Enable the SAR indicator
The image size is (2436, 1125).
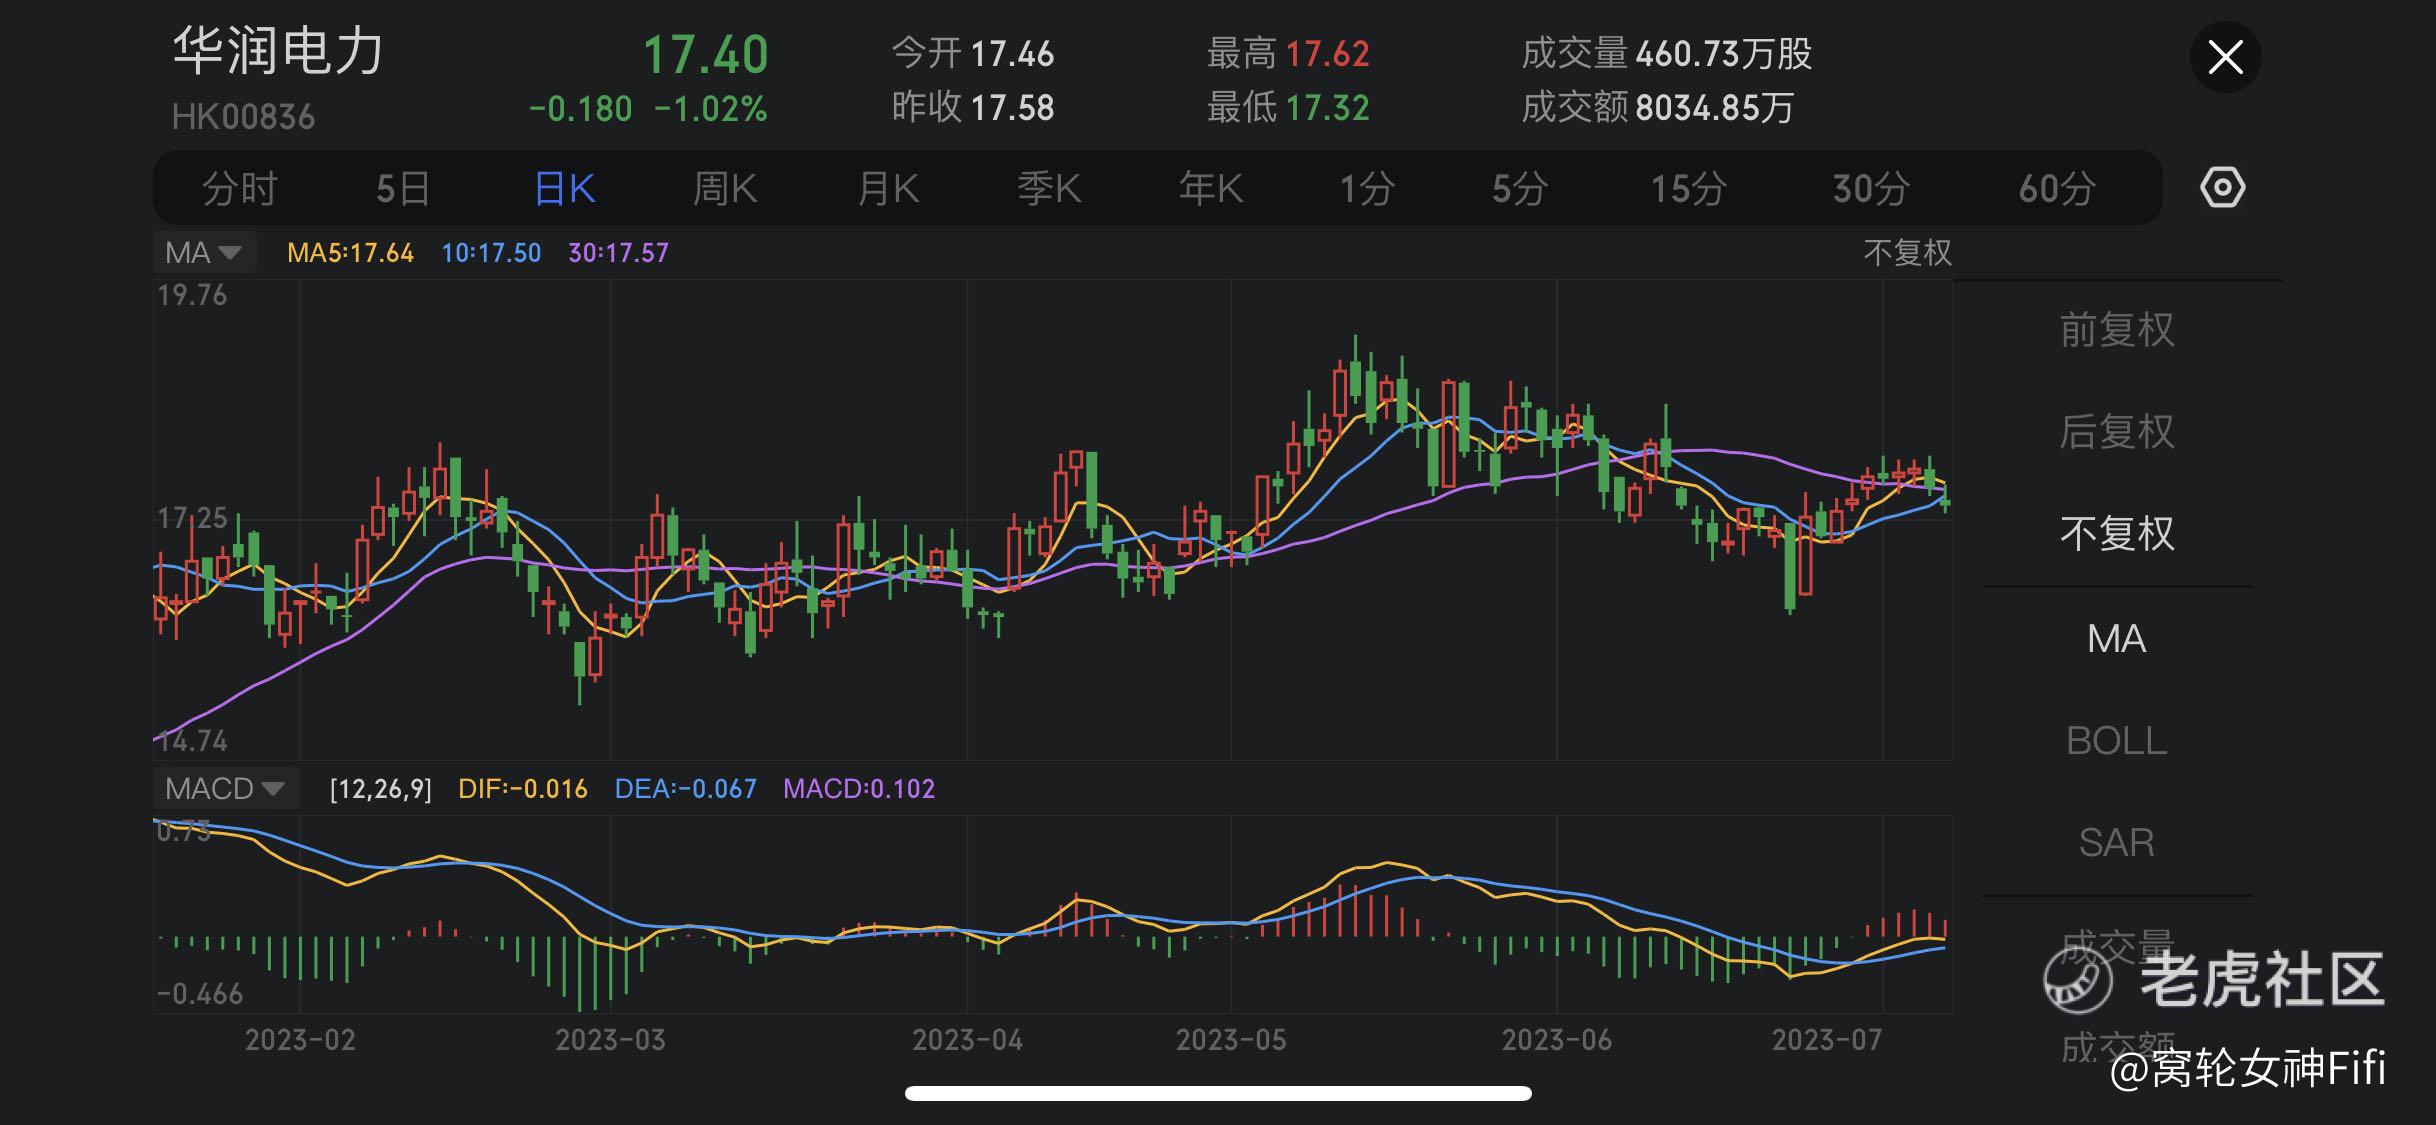pos(2116,843)
